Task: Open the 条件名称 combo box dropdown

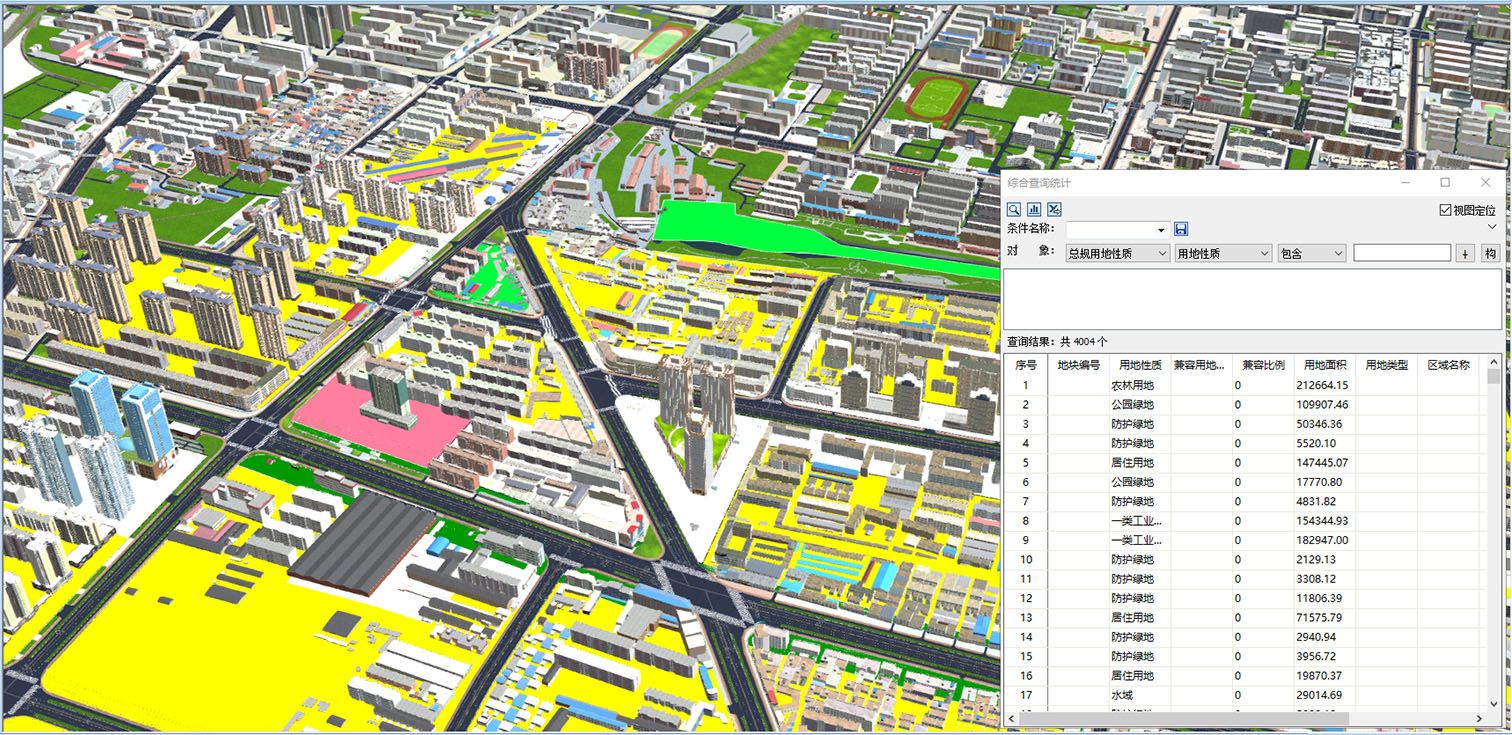Action: [1161, 230]
